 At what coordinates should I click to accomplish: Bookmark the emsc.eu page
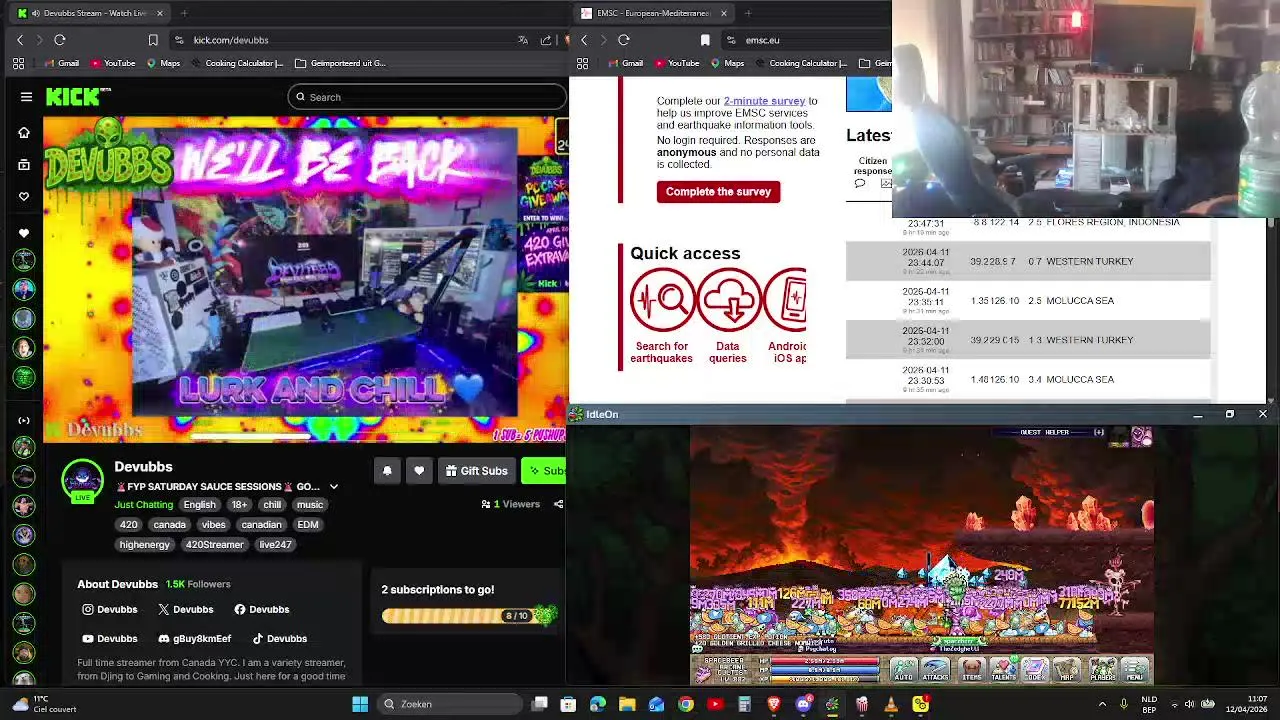coord(705,40)
